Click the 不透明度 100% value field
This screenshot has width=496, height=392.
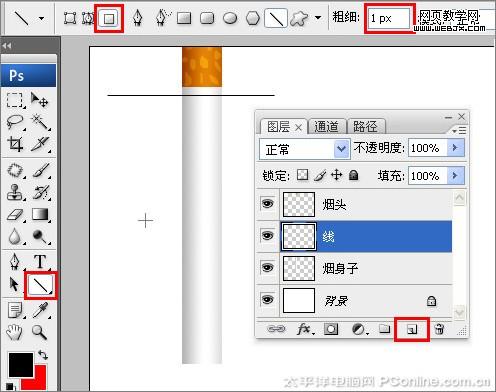click(428, 148)
